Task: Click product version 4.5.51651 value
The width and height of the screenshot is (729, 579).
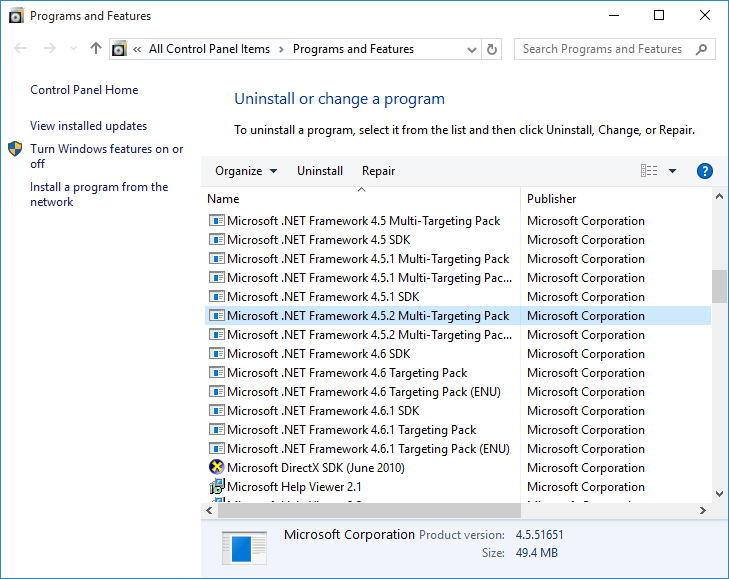Action: coord(539,535)
